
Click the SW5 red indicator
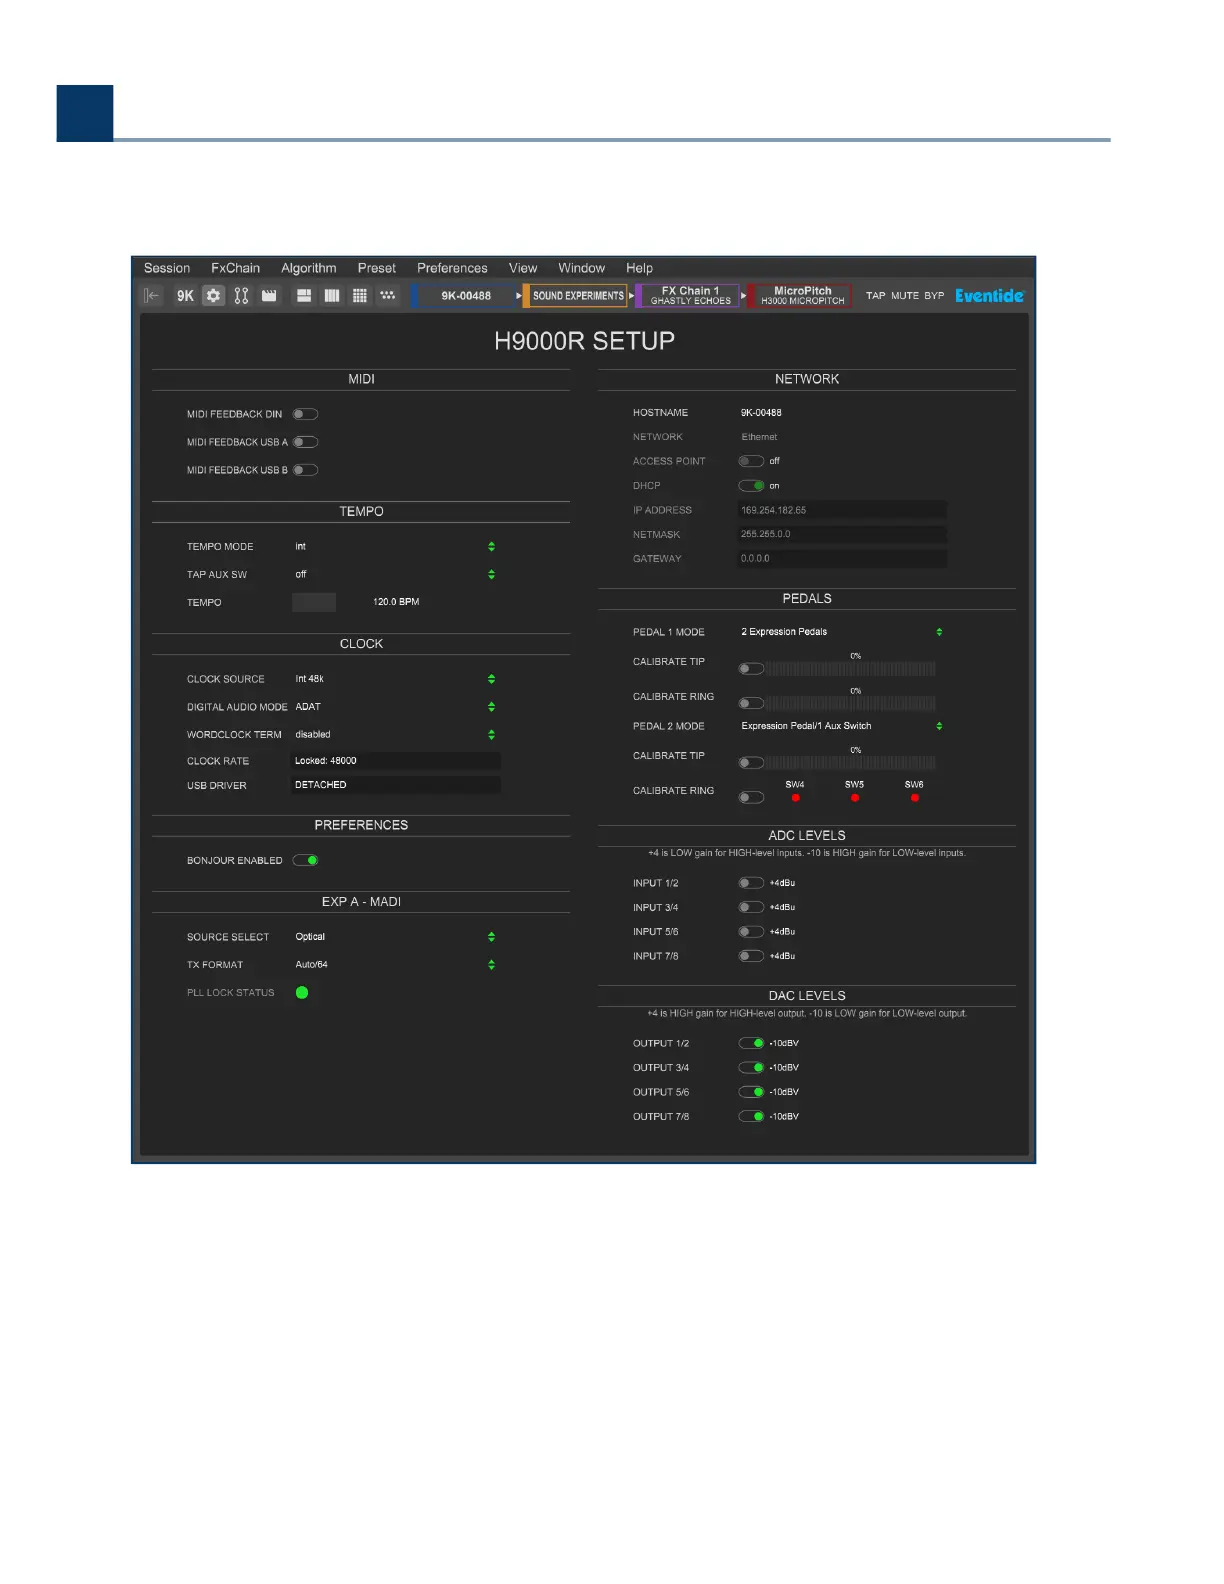[x=854, y=798]
